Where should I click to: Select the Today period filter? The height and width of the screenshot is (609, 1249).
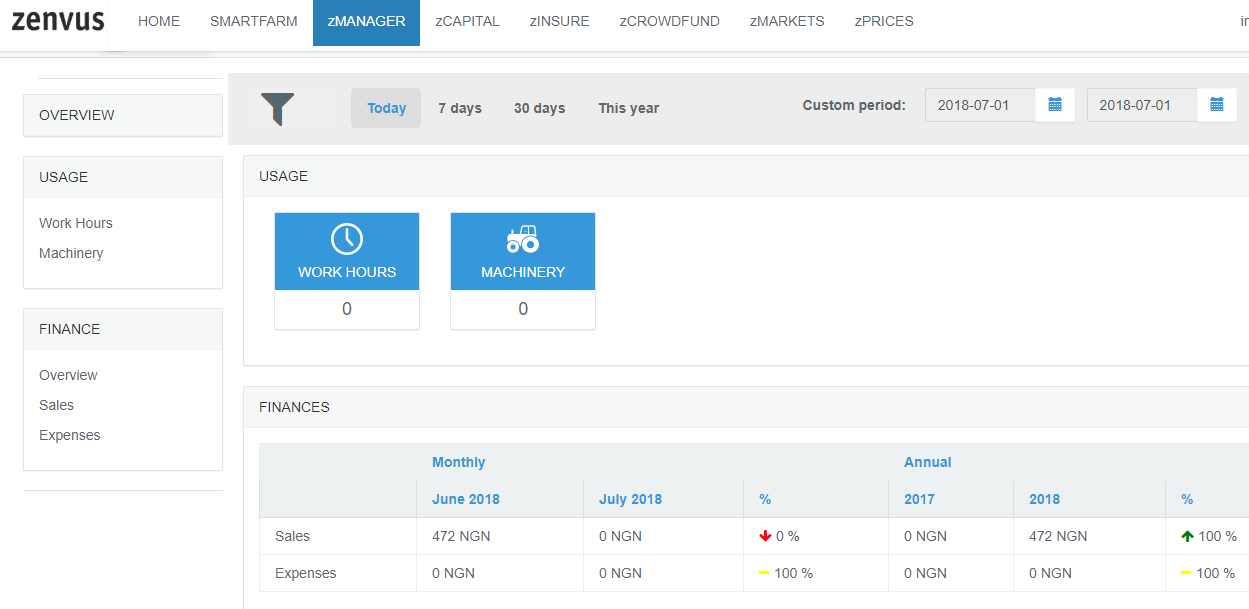(x=386, y=108)
